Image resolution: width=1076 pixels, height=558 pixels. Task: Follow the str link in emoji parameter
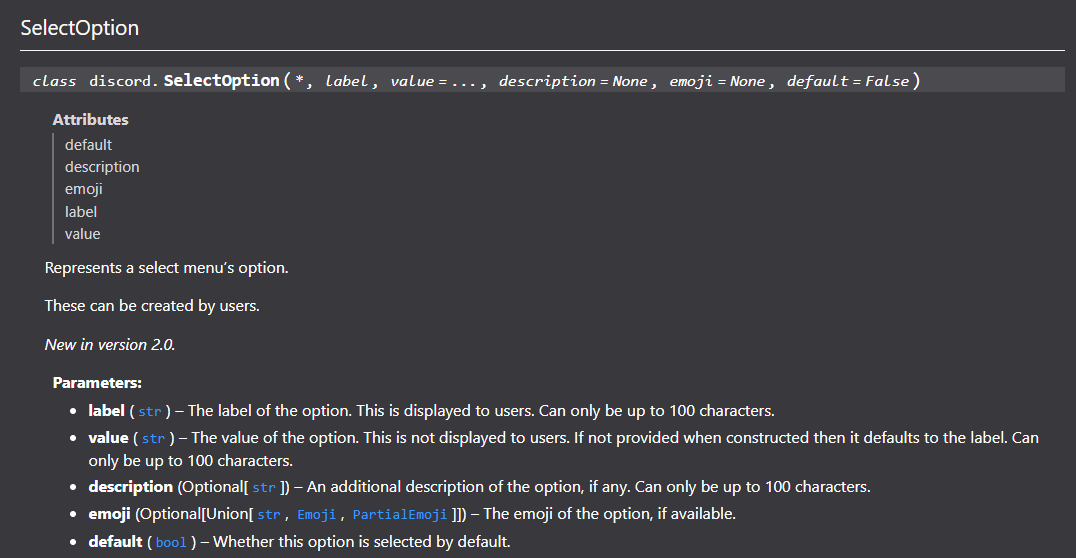click(x=269, y=514)
